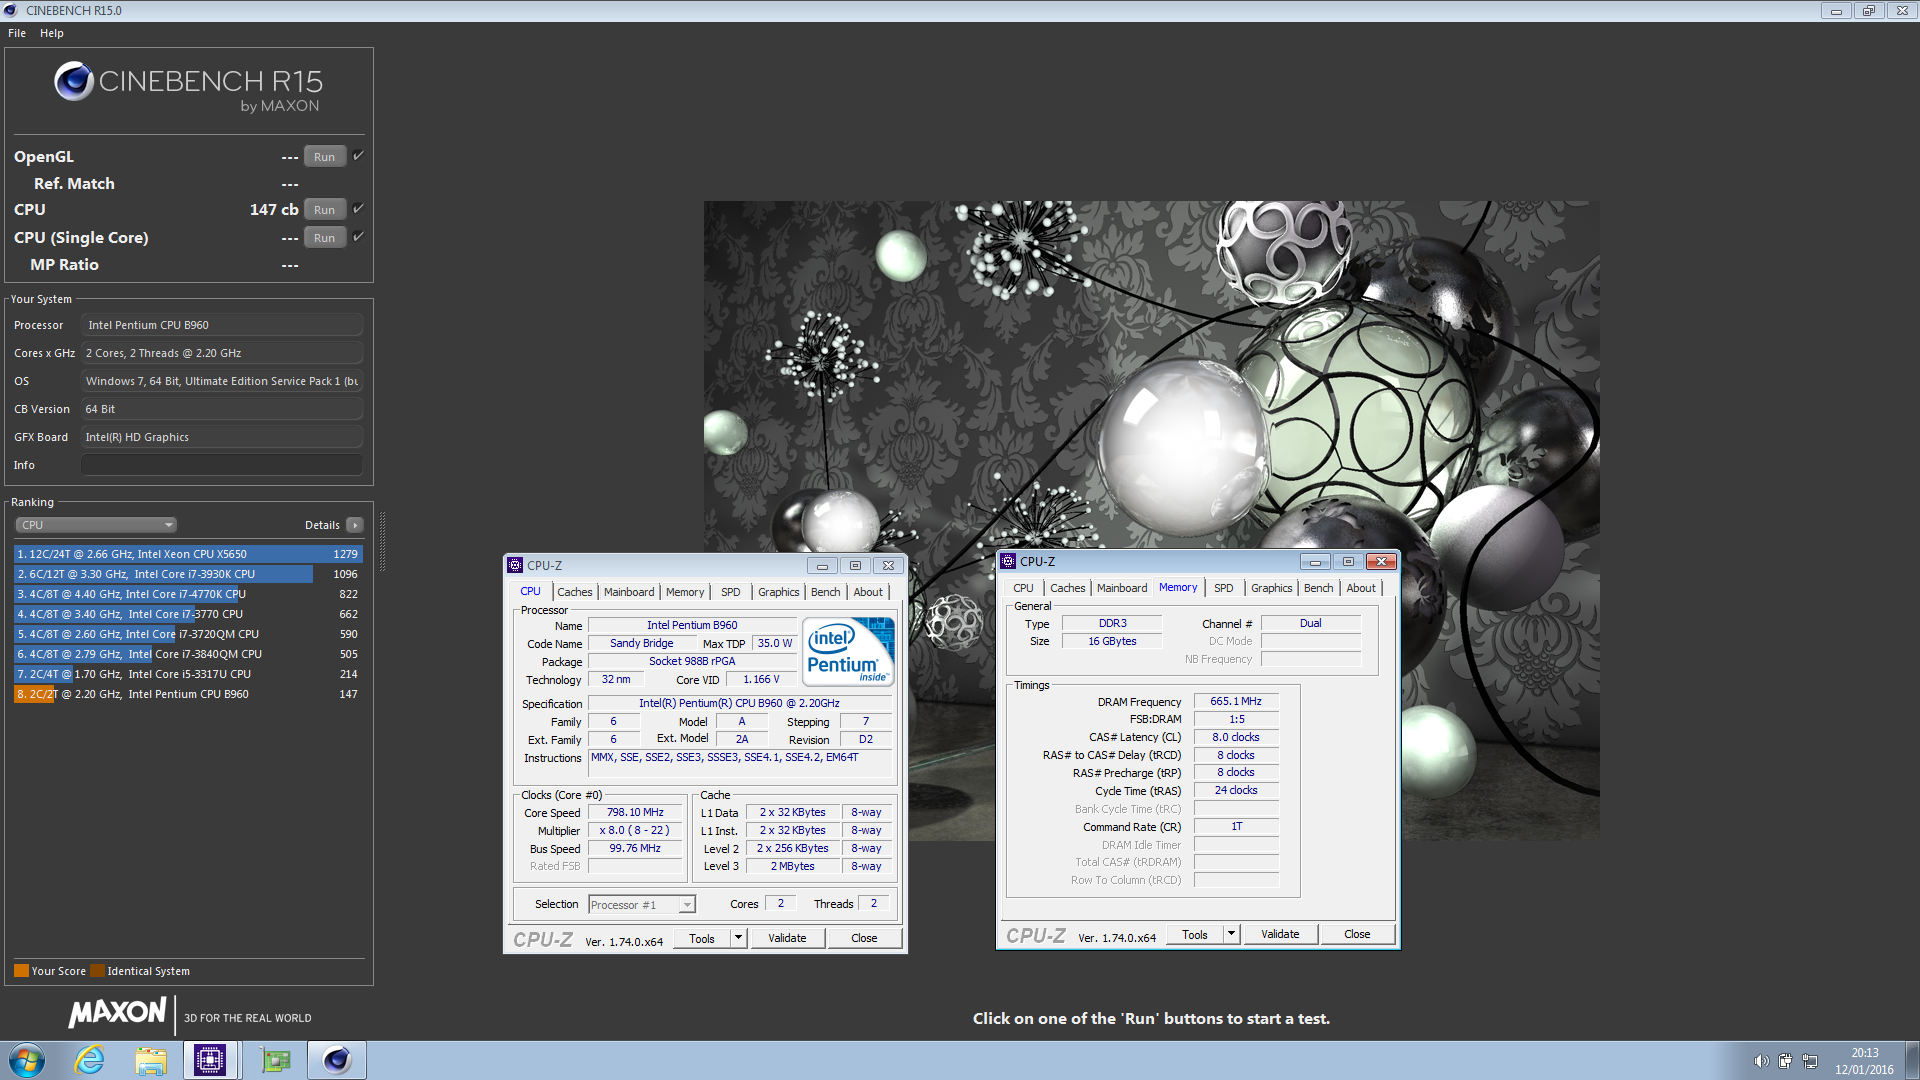Screen dimensions: 1920x1080
Task: Click Close button in left CPU-Z window
Action: pos(864,939)
